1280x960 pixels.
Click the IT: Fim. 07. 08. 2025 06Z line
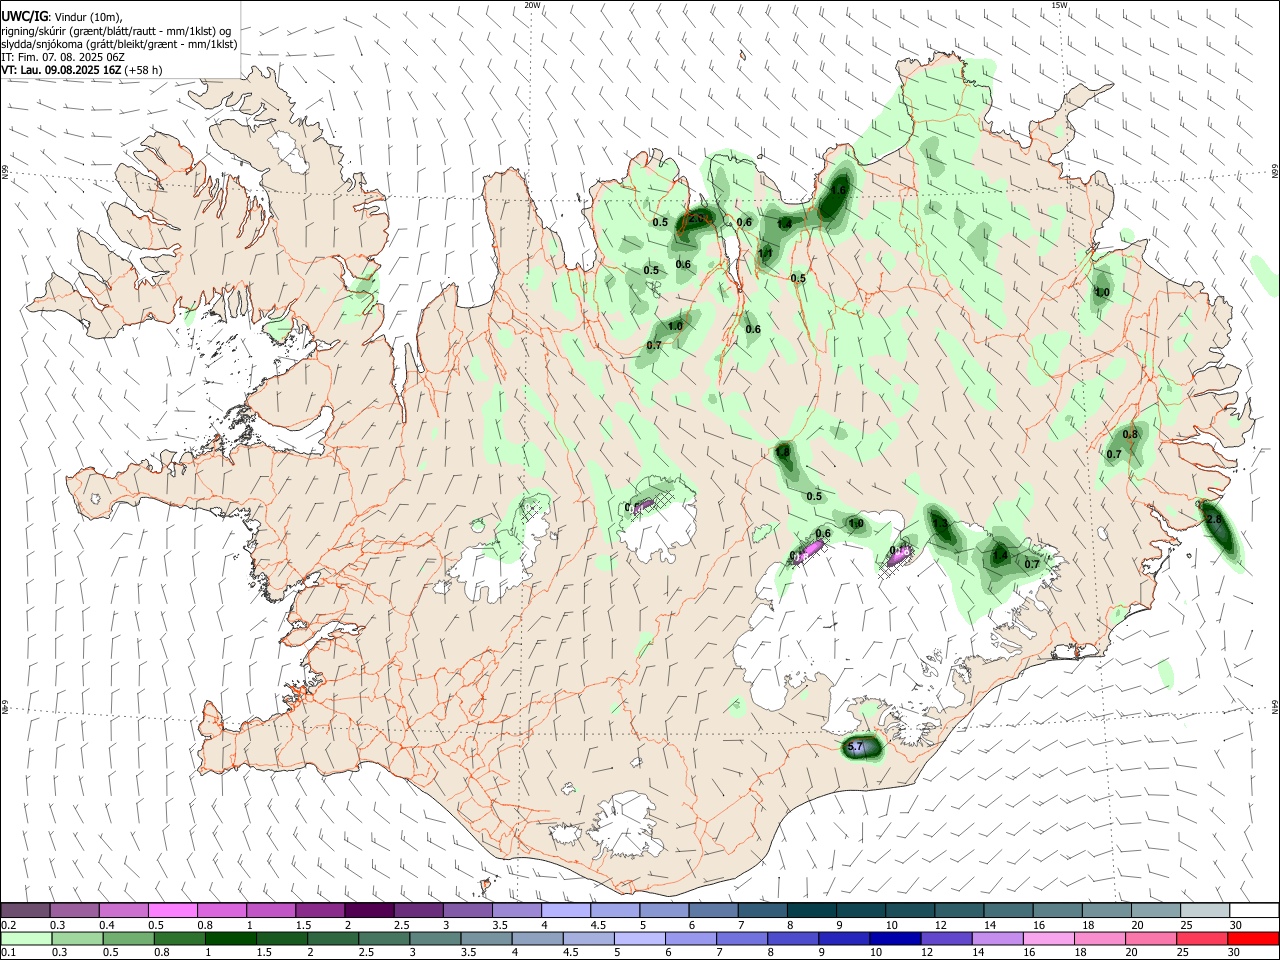tap(63, 57)
